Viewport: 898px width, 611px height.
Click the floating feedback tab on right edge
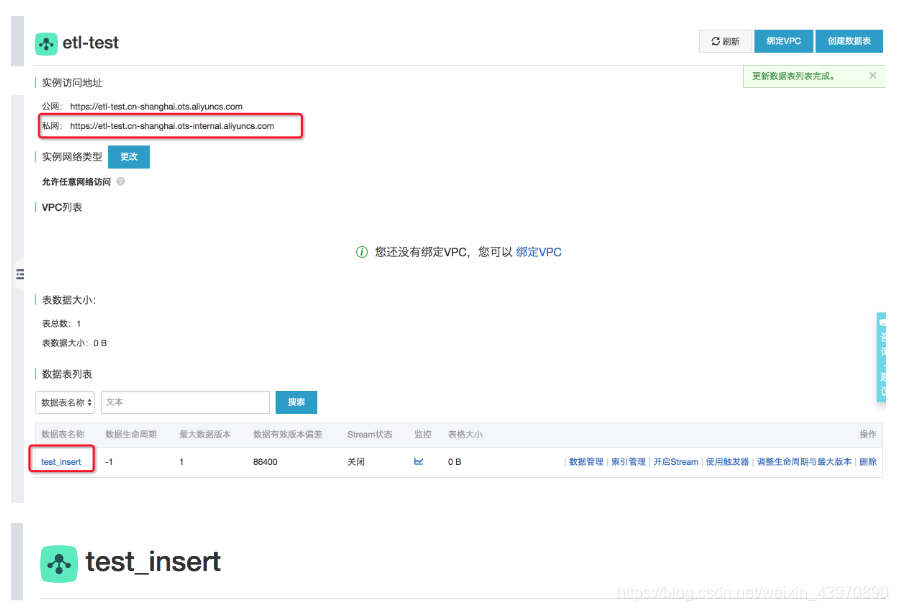(881, 357)
